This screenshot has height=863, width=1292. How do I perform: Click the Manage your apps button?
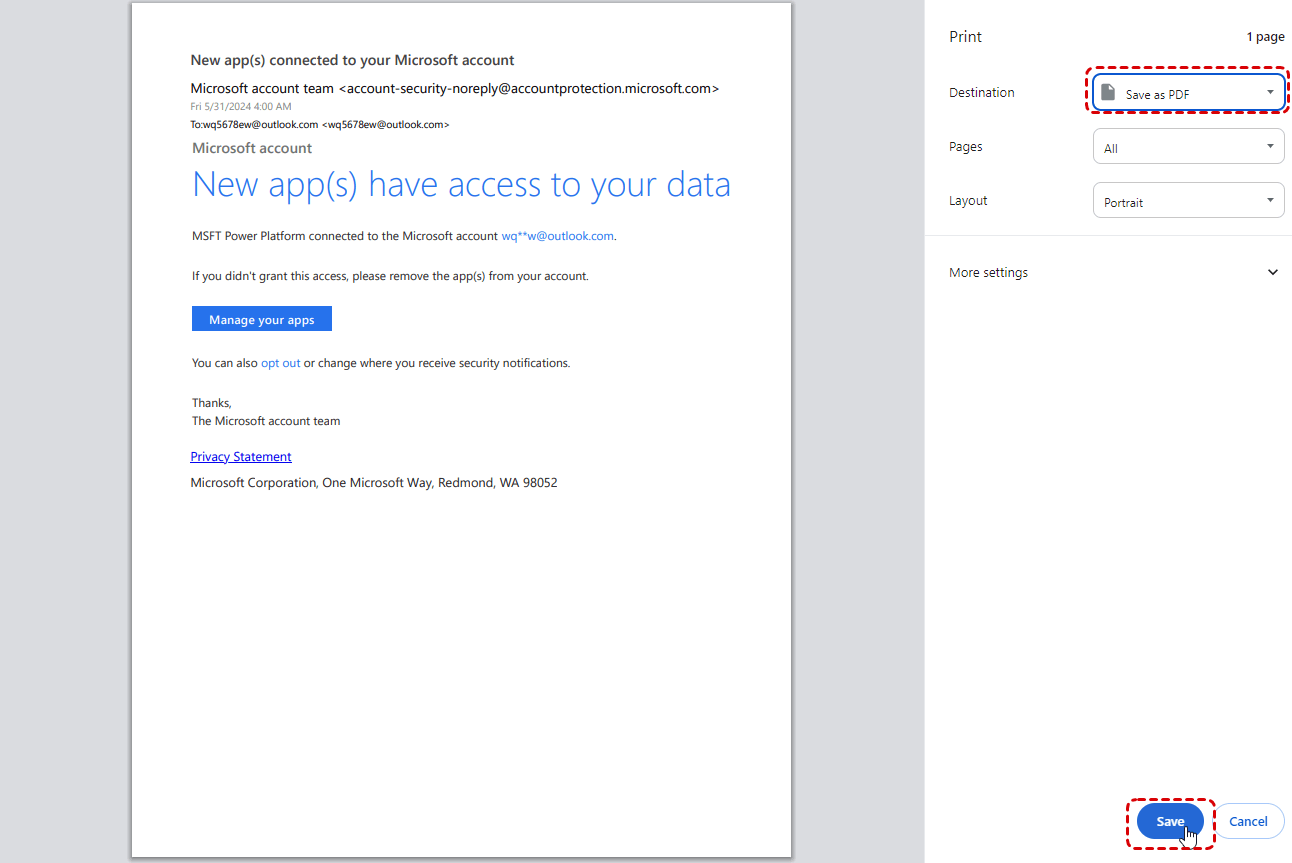click(x=262, y=319)
